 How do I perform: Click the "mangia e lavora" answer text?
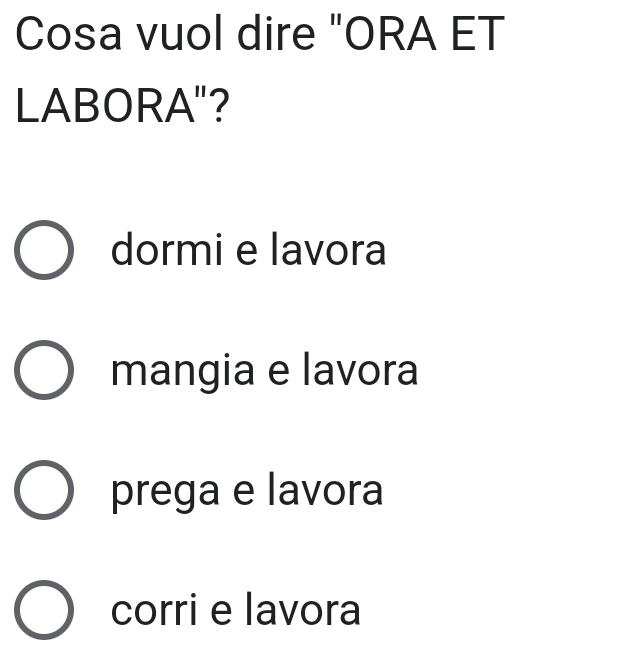[265, 371]
